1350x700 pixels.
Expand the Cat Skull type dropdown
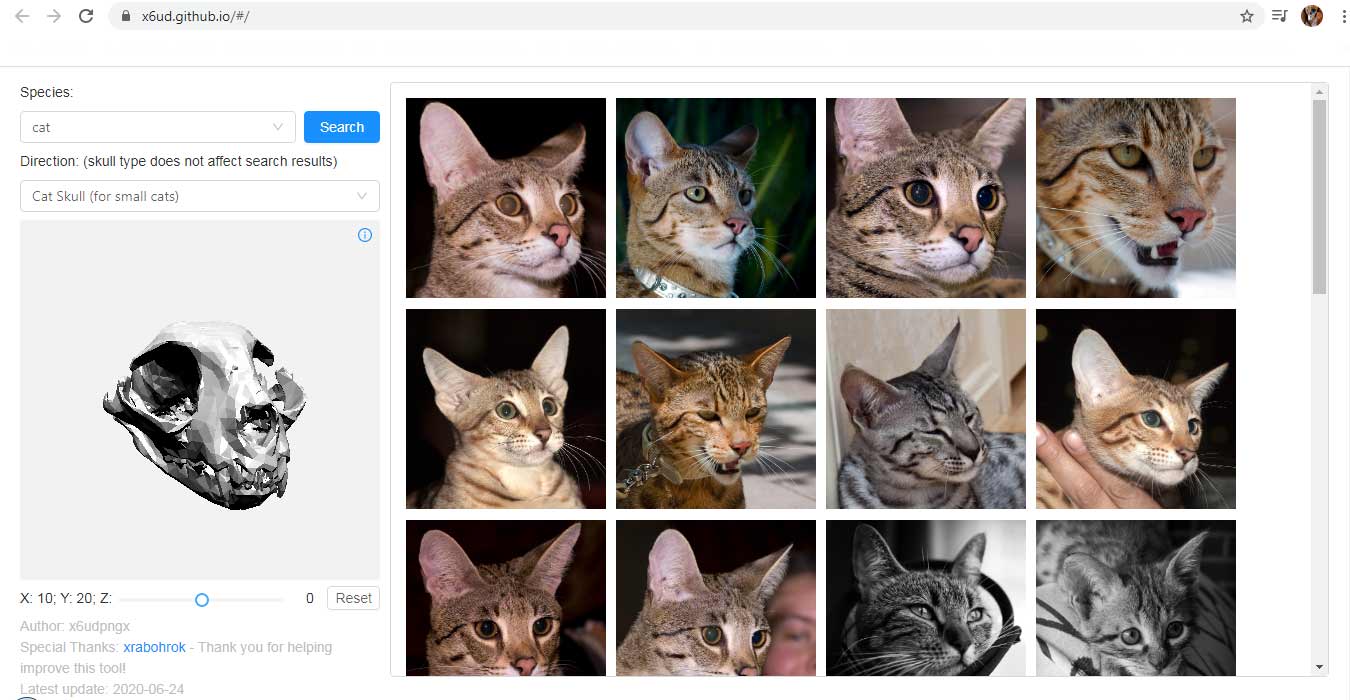pyautogui.click(x=200, y=196)
